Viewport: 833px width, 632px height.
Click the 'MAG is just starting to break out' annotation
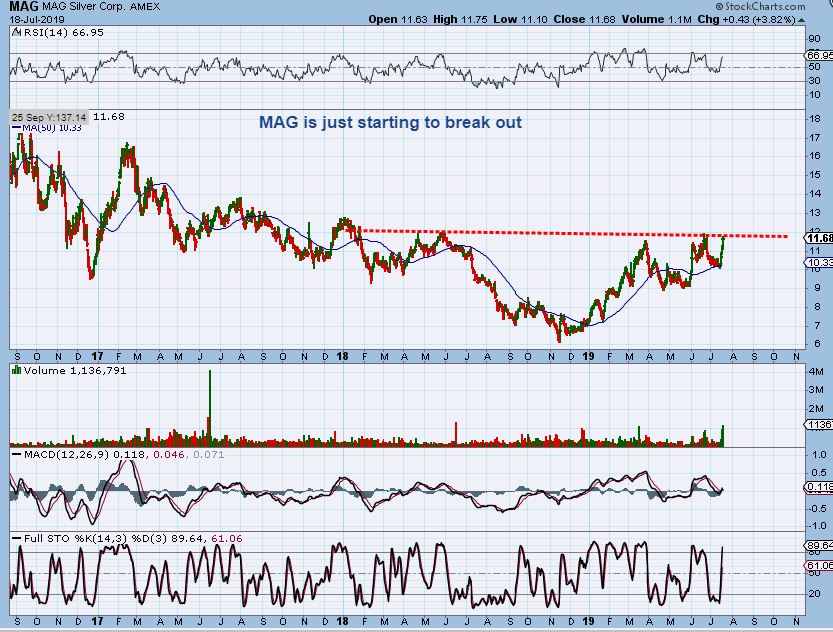[390, 122]
